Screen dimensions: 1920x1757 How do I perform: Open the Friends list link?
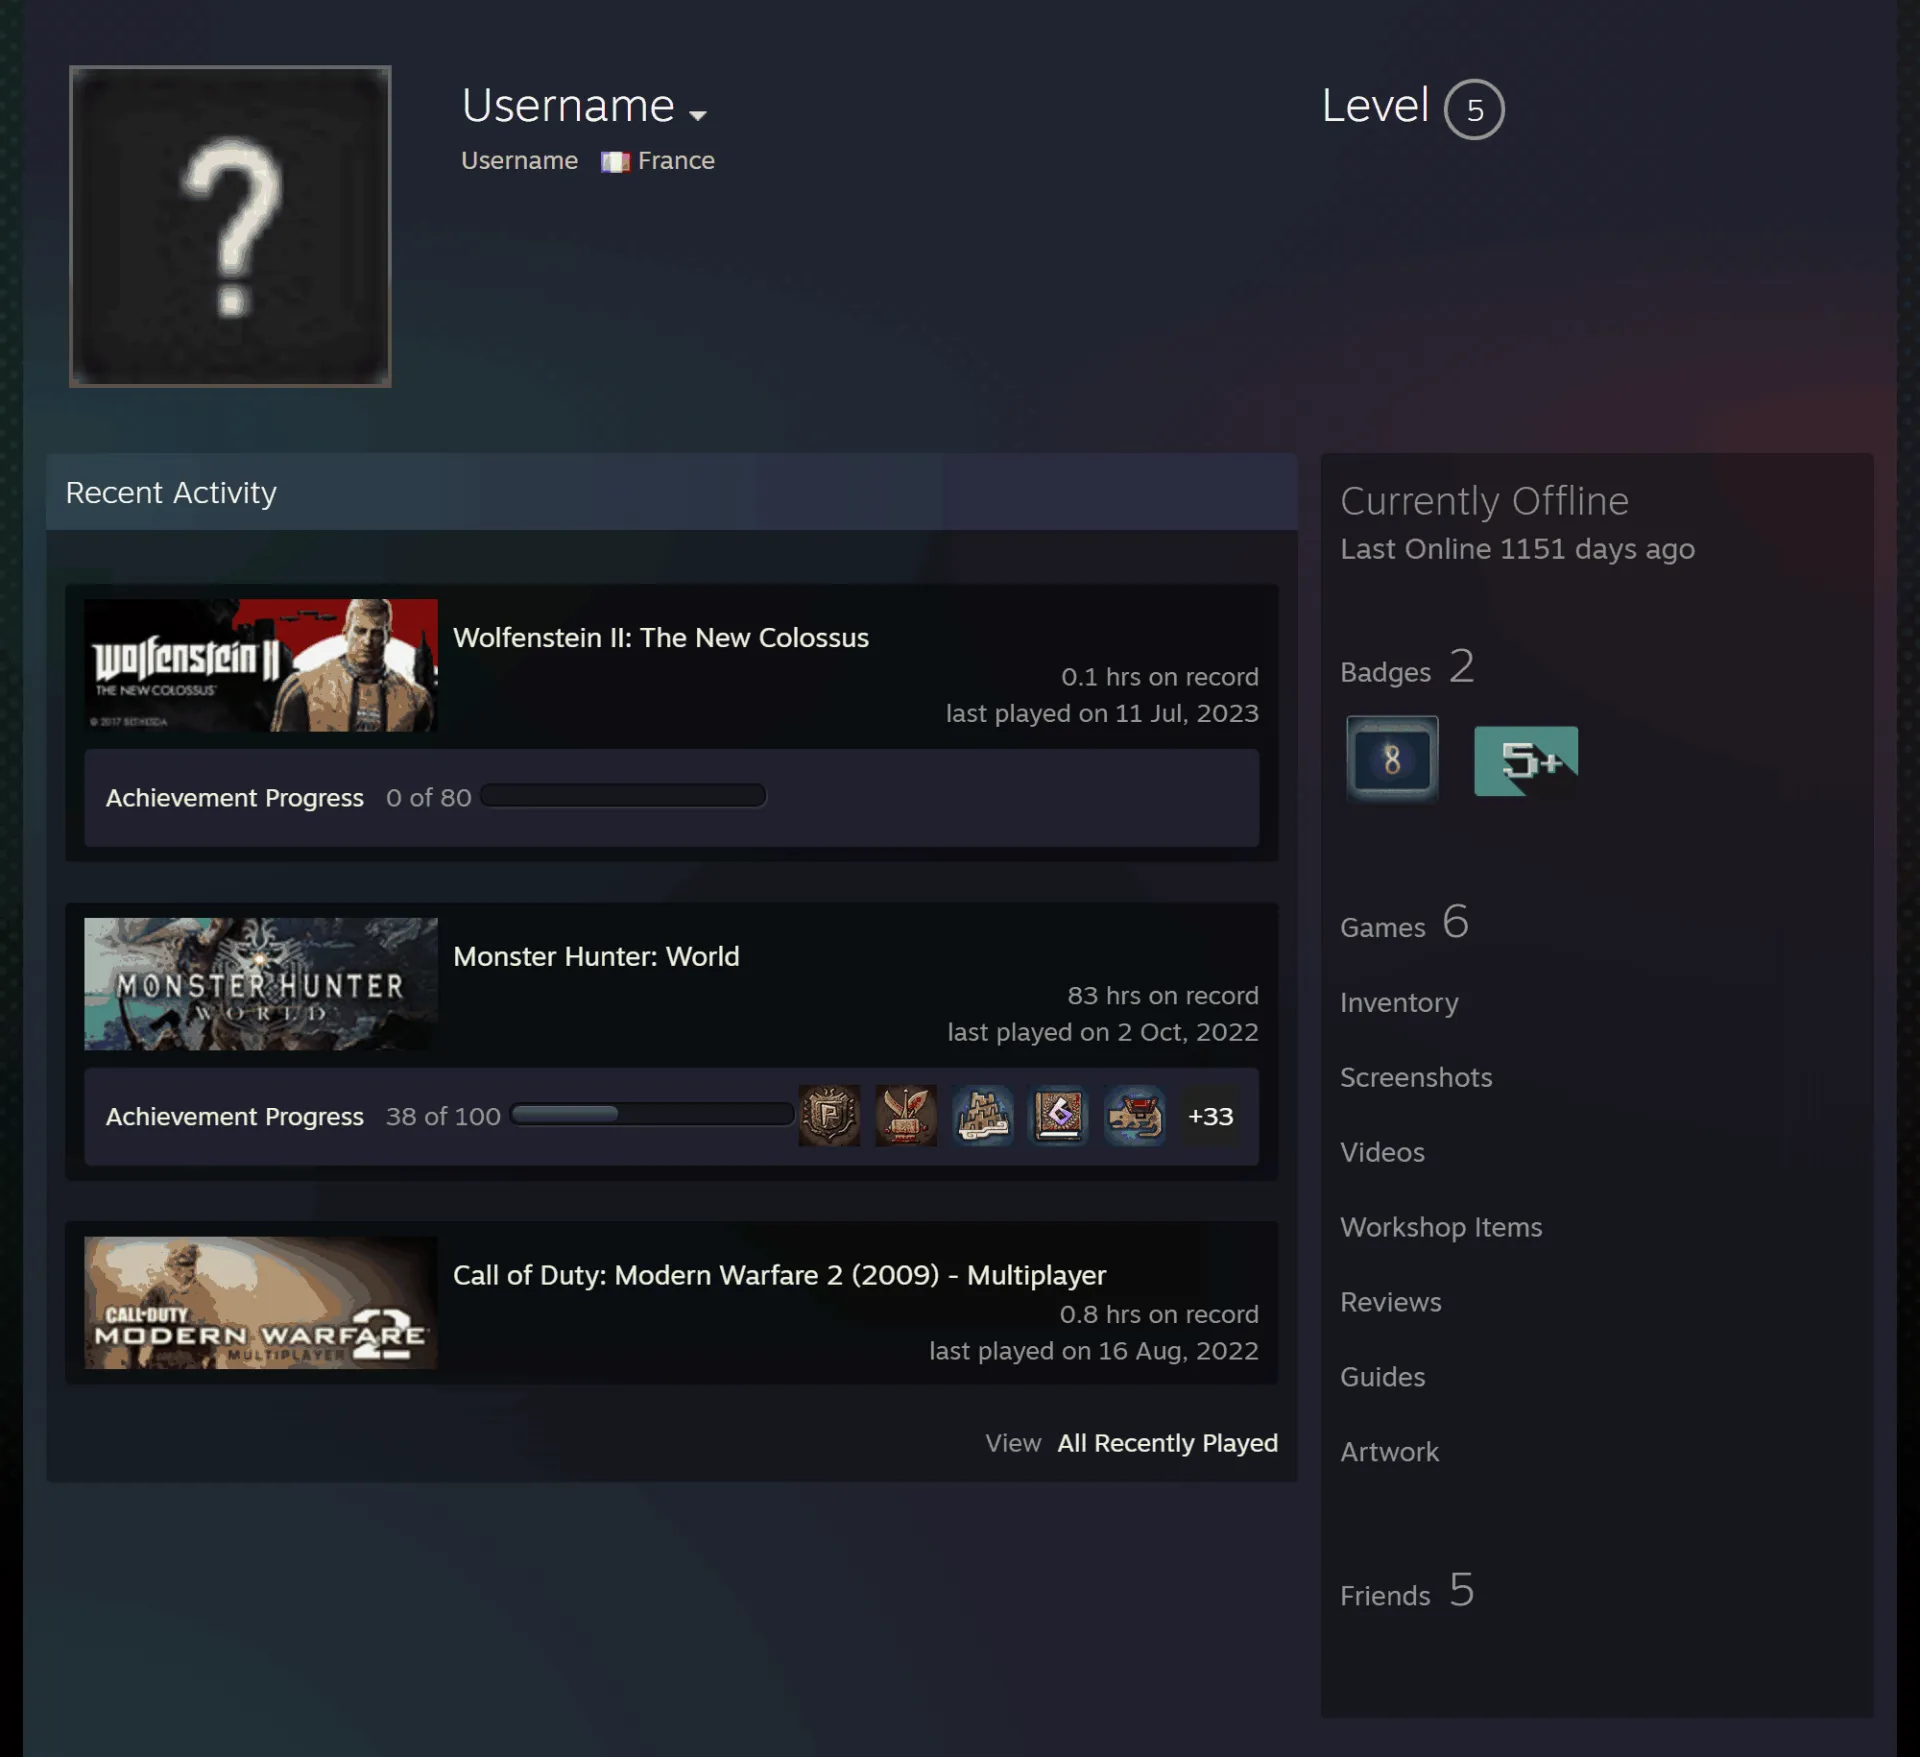coord(1407,1591)
